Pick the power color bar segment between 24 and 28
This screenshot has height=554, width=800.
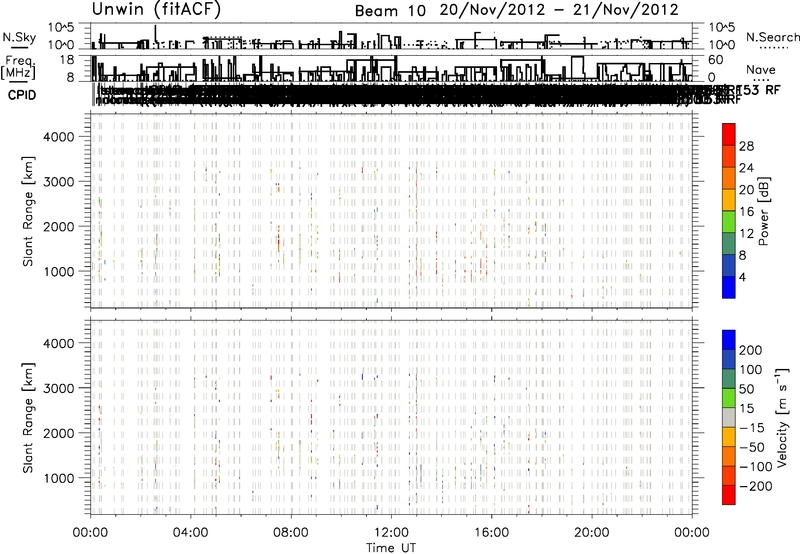click(x=729, y=156)
